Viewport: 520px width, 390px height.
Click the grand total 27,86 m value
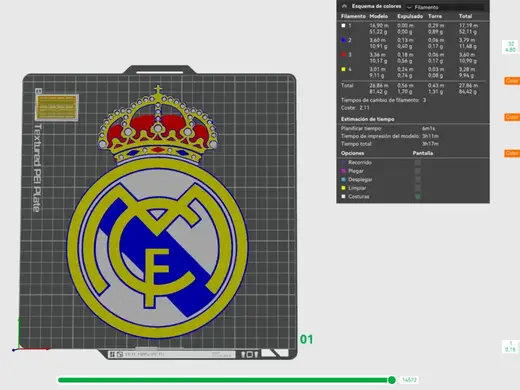click(x=468, y=85)
